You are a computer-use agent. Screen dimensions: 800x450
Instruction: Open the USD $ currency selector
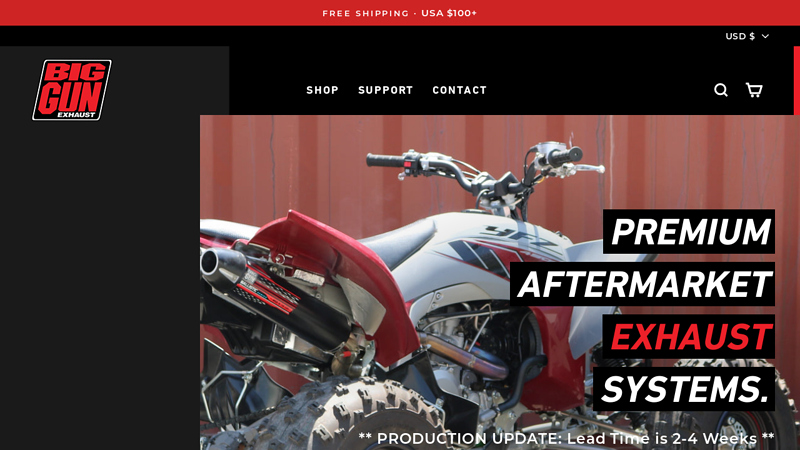(747, 36)
